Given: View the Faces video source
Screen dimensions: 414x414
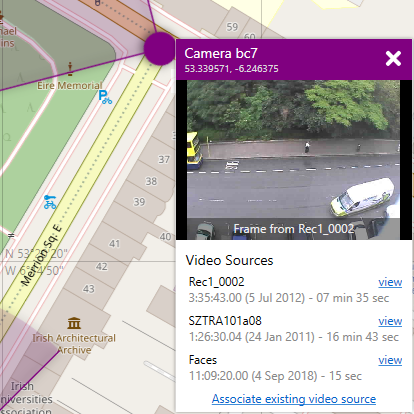Looking at the screenshot, I should point(390,360).
